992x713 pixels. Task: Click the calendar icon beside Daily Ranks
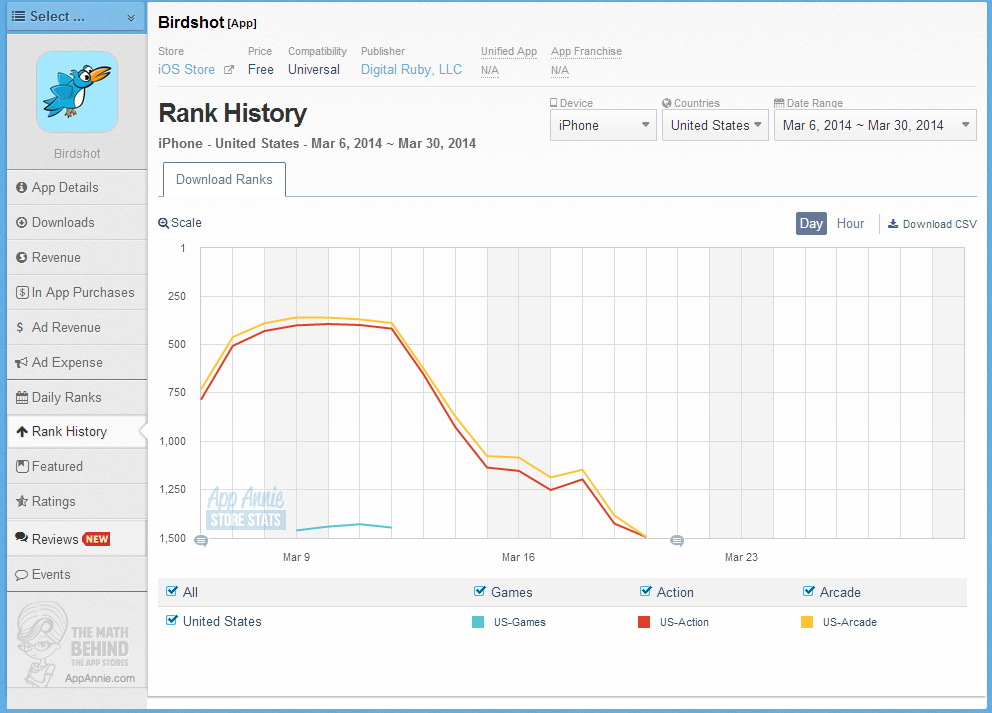[x=22, y=397]
